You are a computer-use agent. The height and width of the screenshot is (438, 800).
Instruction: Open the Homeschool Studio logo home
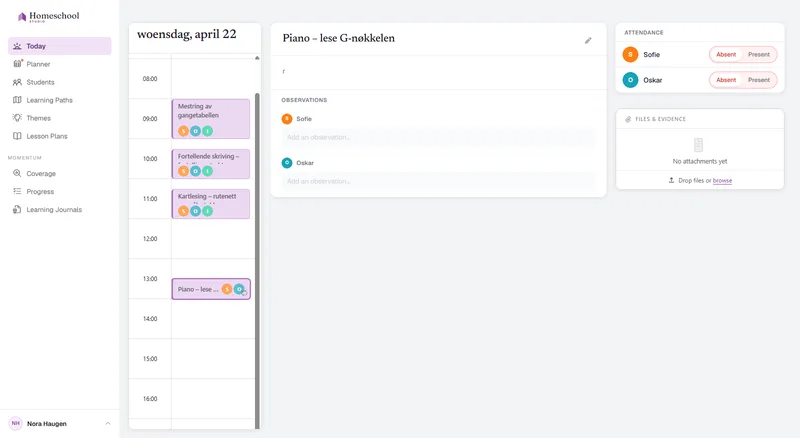[x=49, y=17]
